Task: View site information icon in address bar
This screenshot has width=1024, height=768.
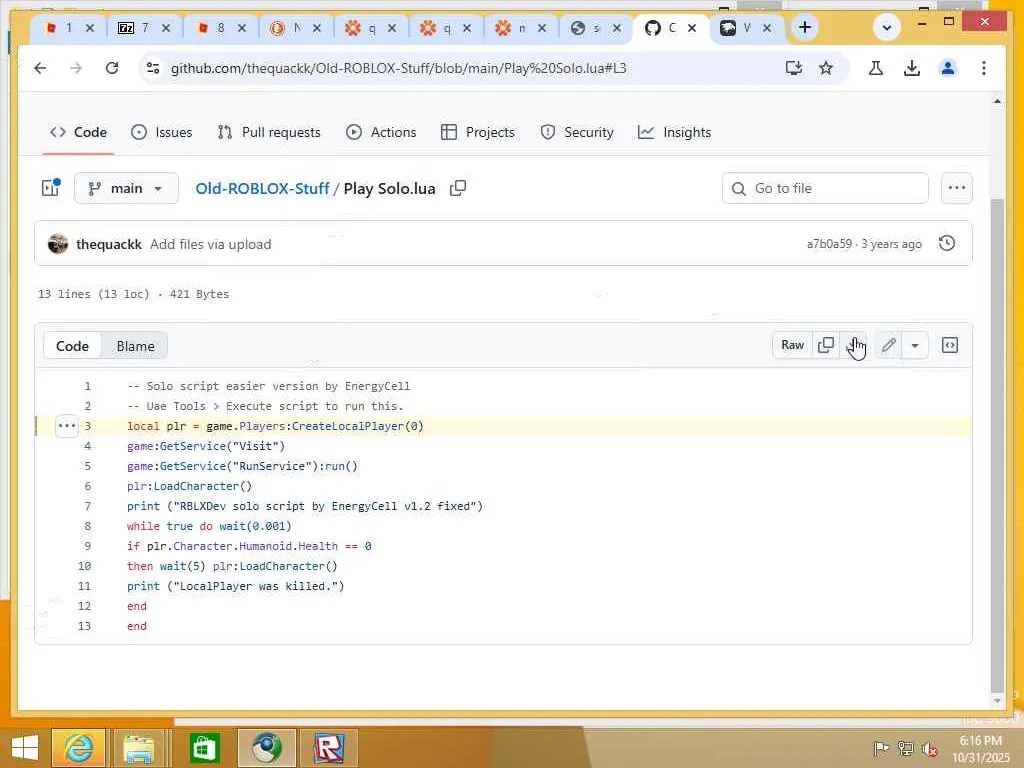Action: click(153, 68)
